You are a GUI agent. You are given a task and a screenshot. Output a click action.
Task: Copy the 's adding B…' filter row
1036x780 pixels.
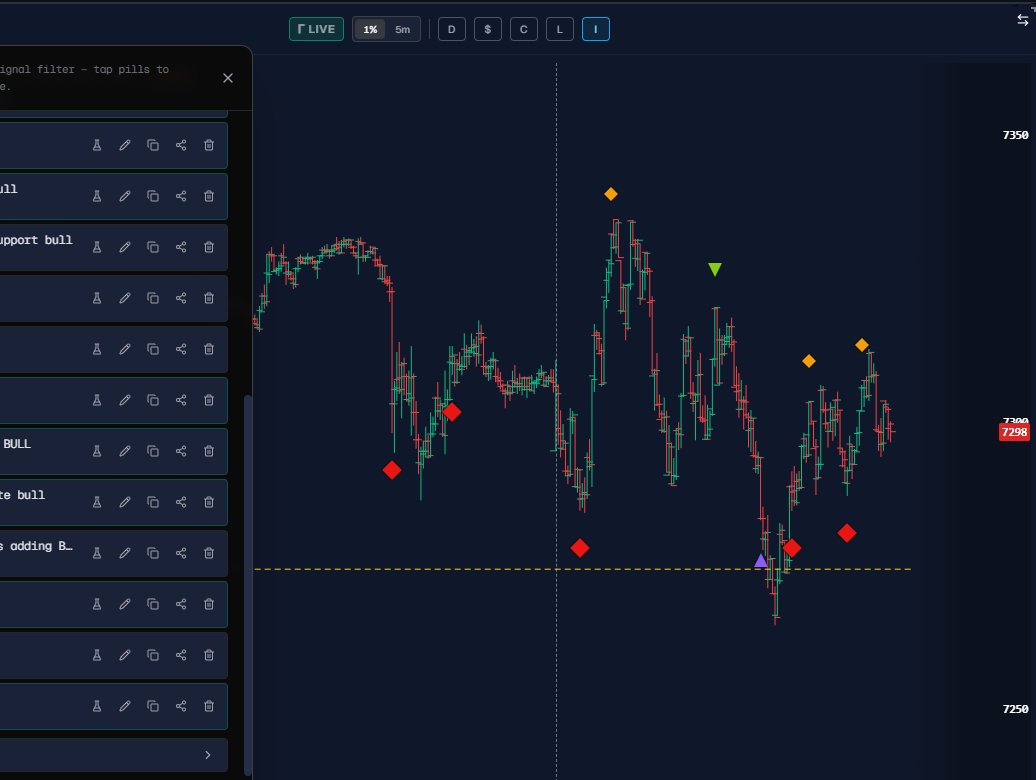point(153,553)
